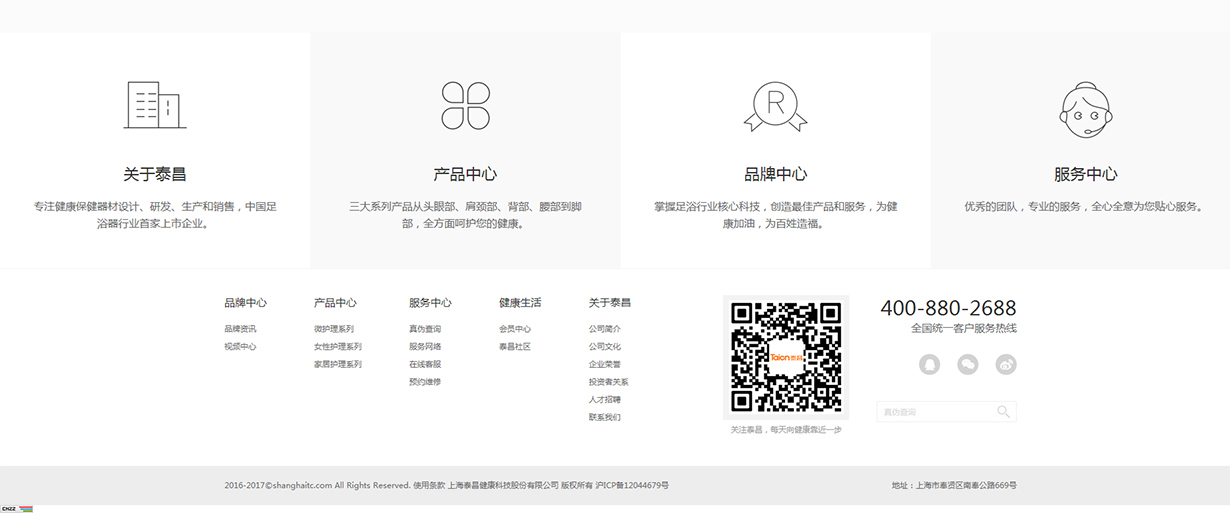Open the 预约维修 footer link
Viewport: 1230px width, 513px height.
pyautogui.click(x=425, y=382)
